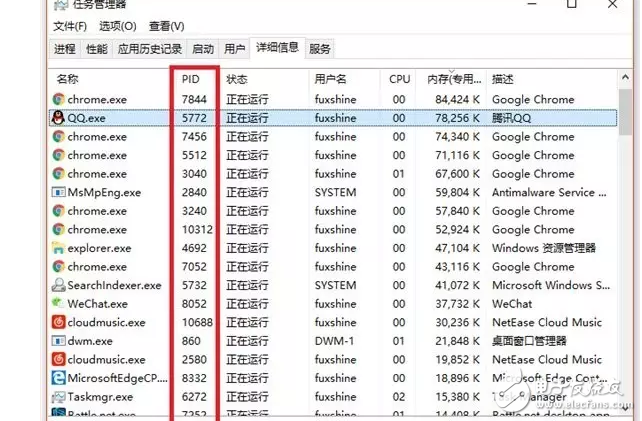This screenshot has height=421, width=642.
Task: Click the Taskmgr.exe icon
Action: 58,396
